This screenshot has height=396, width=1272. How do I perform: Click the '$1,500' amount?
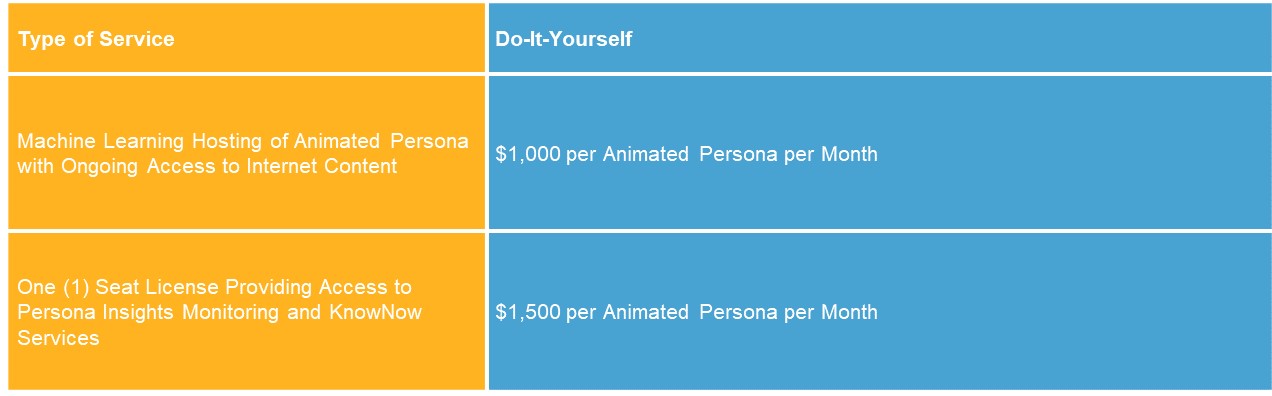coord(528,312)
